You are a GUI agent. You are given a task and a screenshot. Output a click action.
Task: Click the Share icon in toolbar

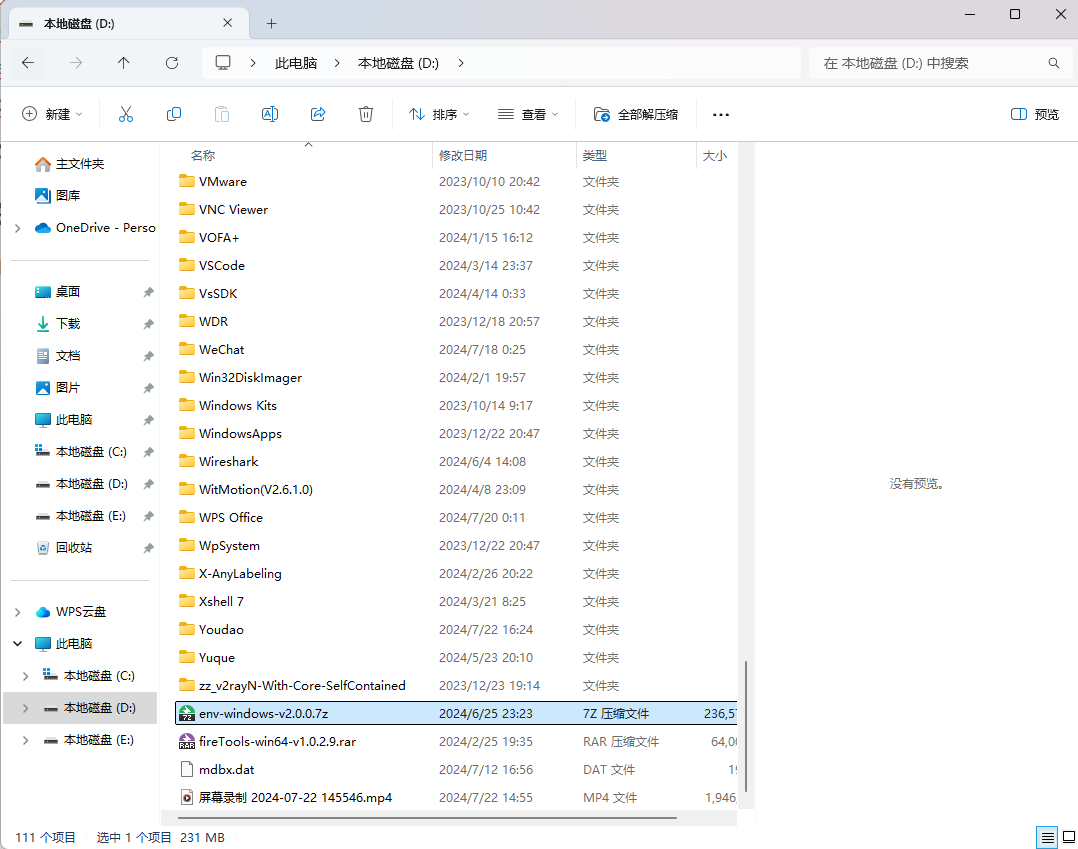click(x=318, y=114)
